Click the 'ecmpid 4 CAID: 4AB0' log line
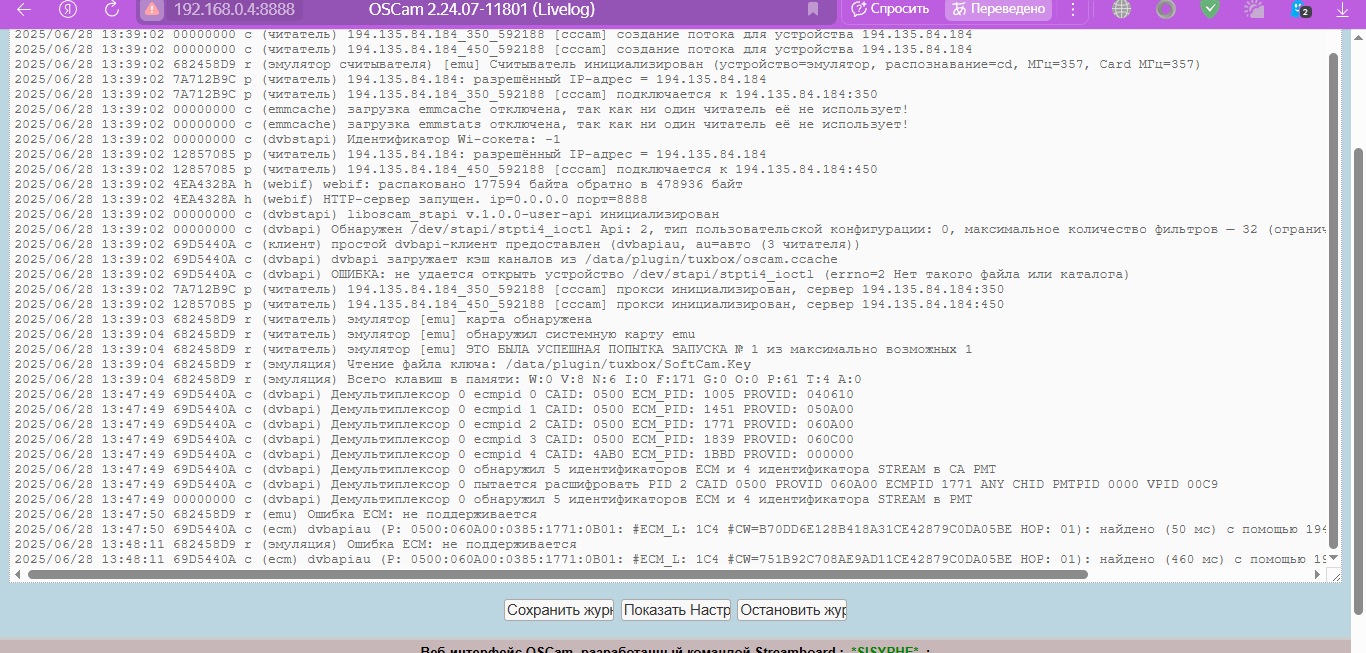Image resolution: width=1366 pixels, height=653 pixels. point(435,454)
